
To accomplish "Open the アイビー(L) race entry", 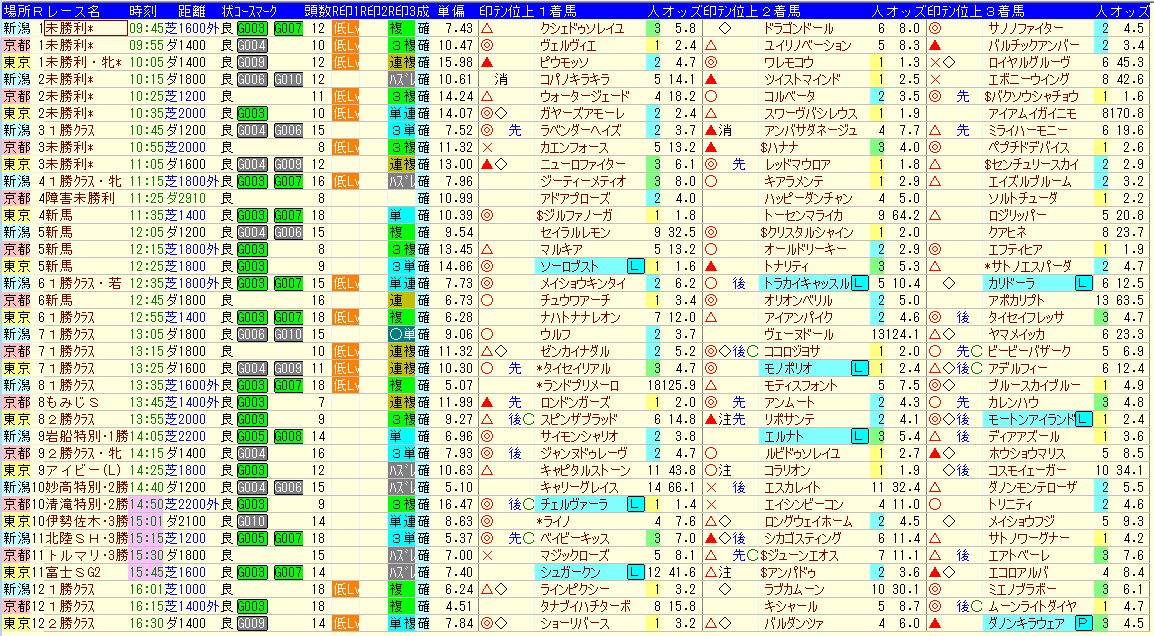I will pyautogui.click(x=79, y=470).
